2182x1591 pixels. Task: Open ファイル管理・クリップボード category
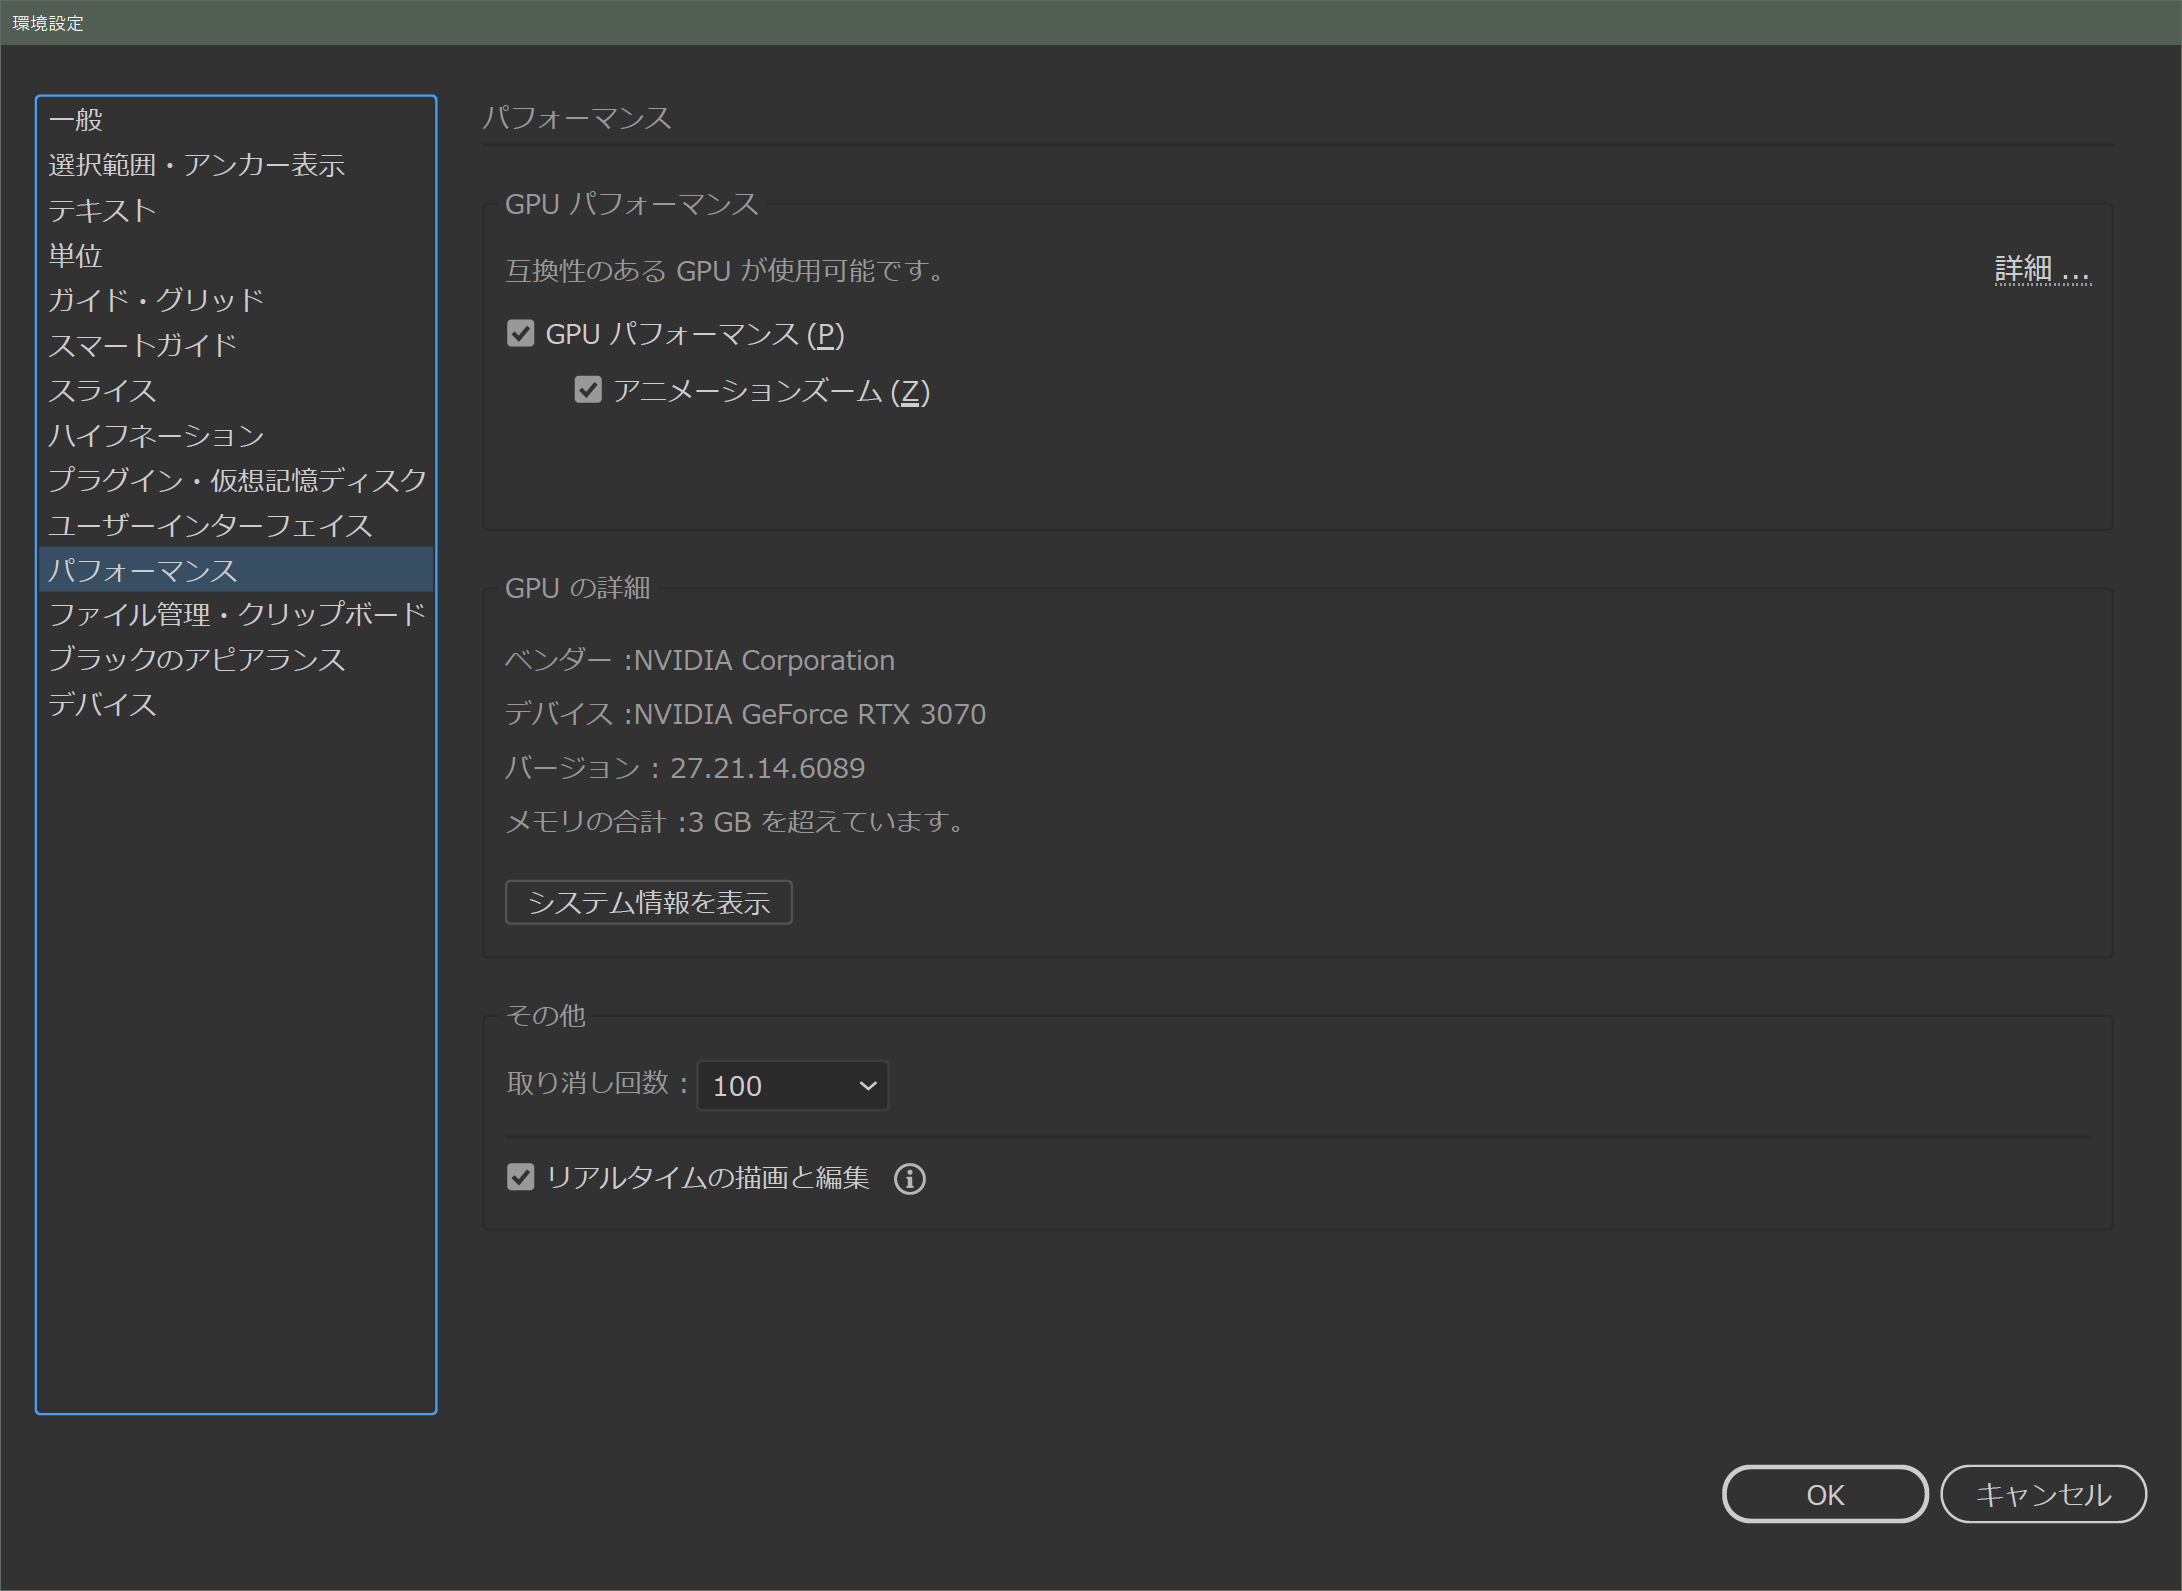pos(236,614)
